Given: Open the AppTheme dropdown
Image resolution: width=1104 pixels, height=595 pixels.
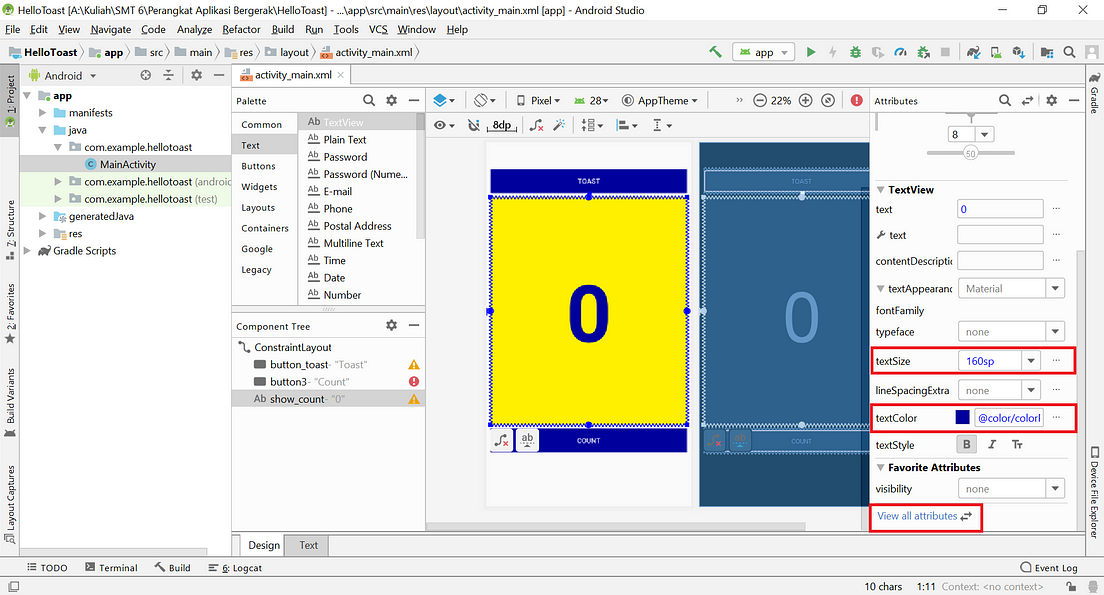Looking at the screenshot, I should click(x=660, y=101).
